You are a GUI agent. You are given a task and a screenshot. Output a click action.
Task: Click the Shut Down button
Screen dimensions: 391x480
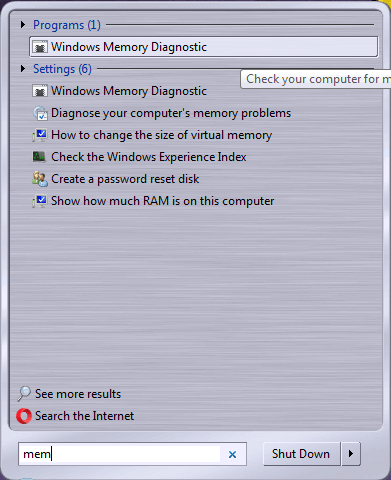pos(301,454)
